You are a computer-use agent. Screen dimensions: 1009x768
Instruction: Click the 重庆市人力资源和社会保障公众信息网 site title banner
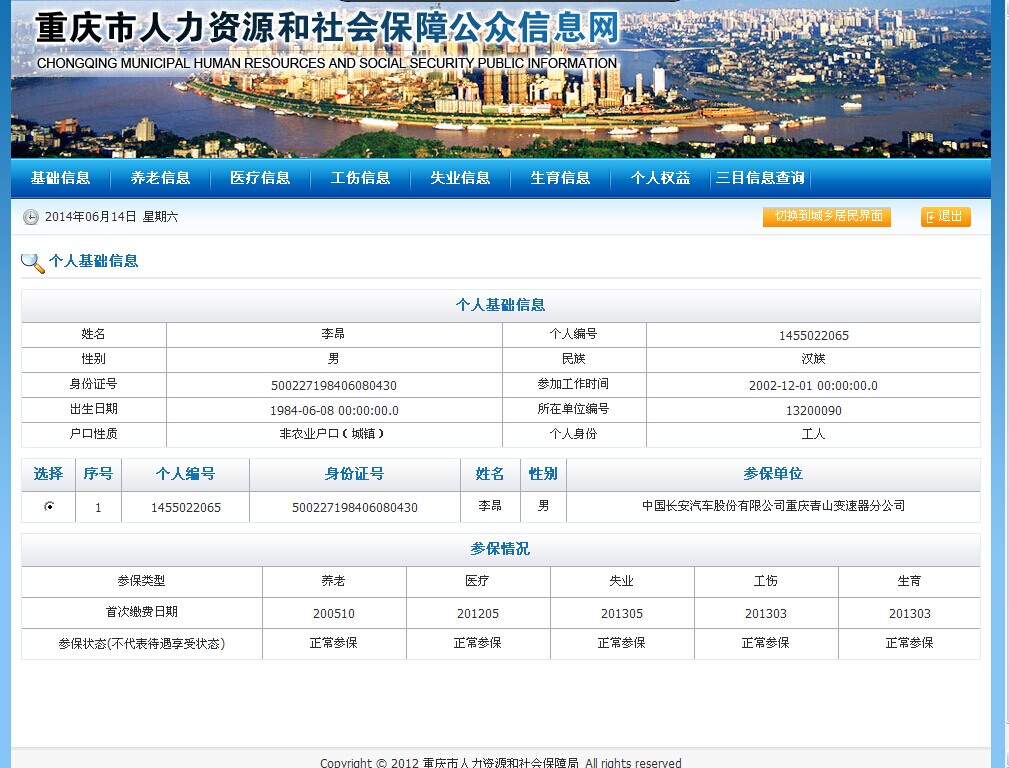(327, 28)
